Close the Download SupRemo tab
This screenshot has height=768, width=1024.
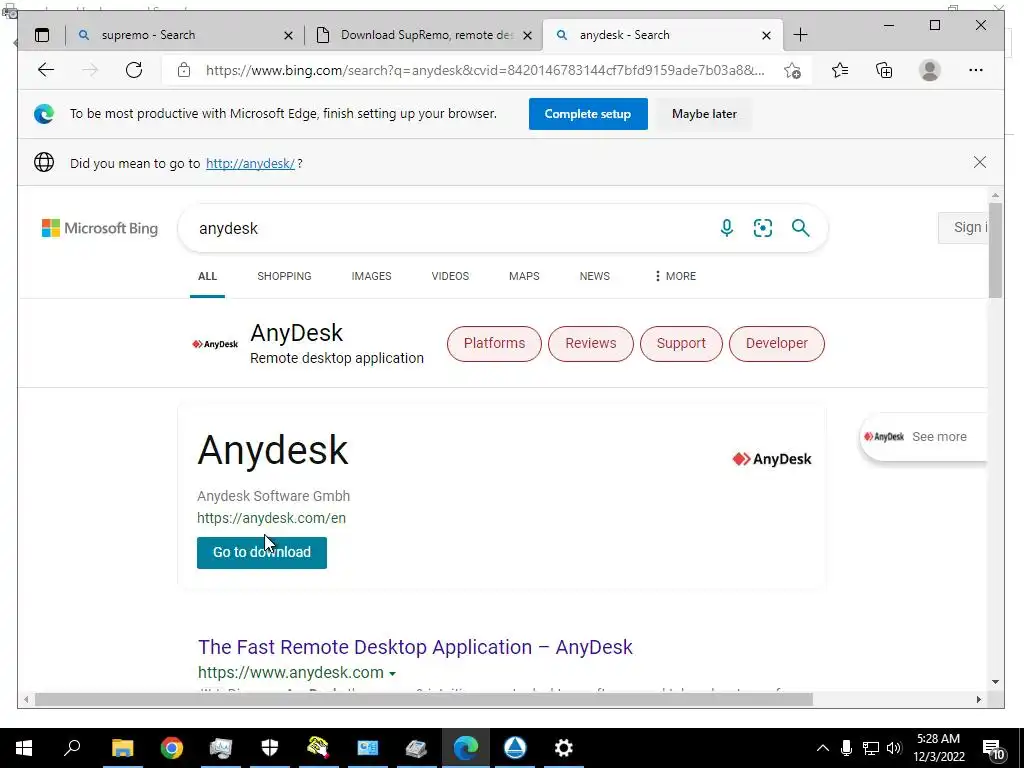point(528,35)
